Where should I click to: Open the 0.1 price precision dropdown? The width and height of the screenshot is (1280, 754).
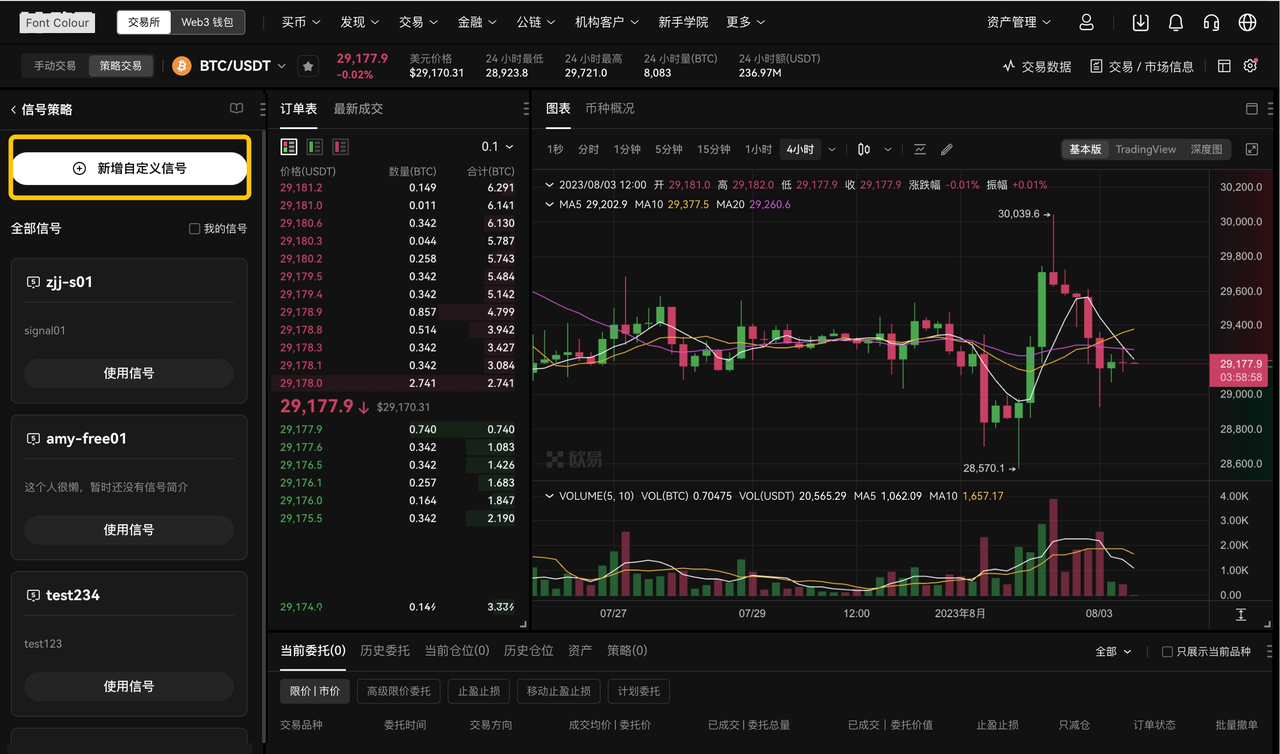coord(499,146)
